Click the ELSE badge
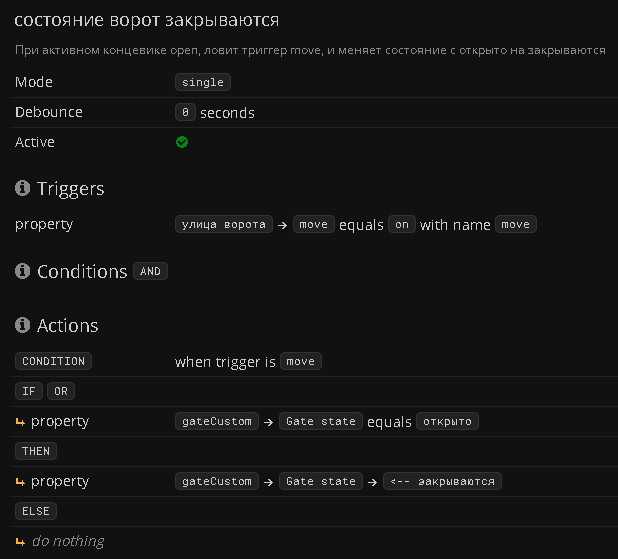This screenshot has height=559, width=618. (x=36, y=511)
